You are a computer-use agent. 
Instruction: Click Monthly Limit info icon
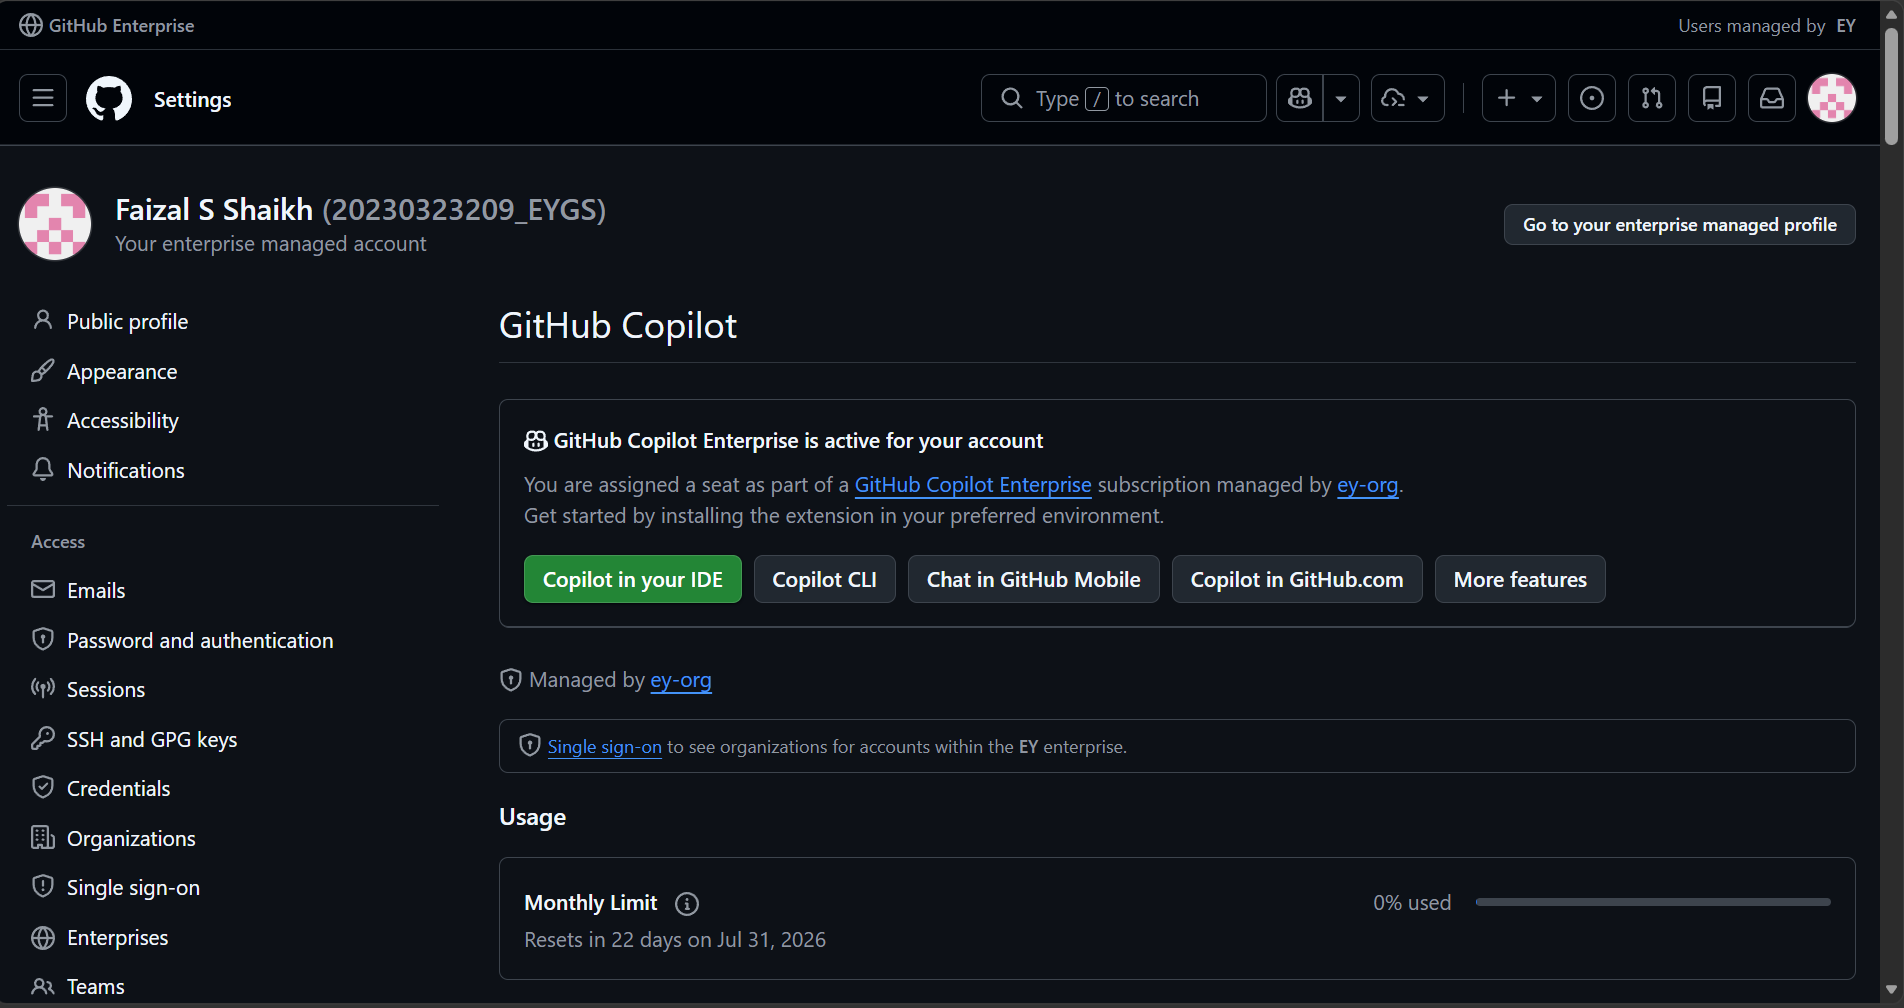pos(687,904)
